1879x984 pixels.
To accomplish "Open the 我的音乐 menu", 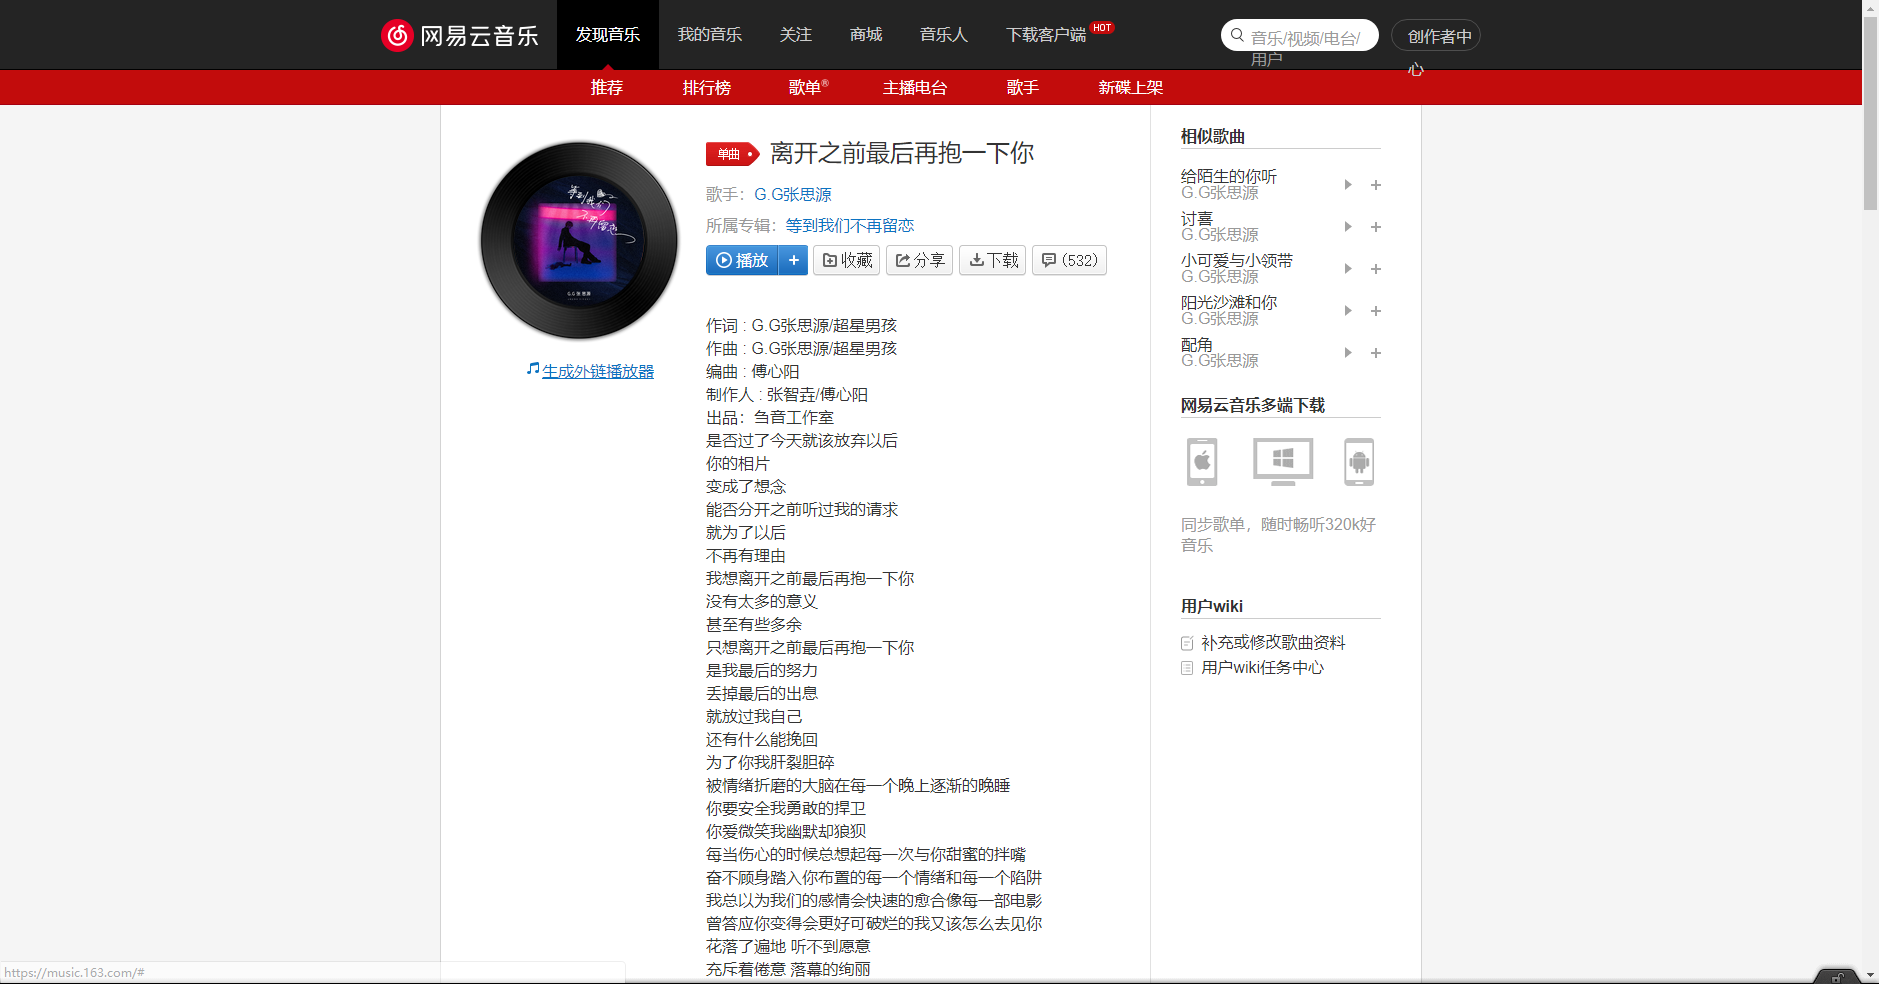I will pyautogui.click(x=711, y=34).
